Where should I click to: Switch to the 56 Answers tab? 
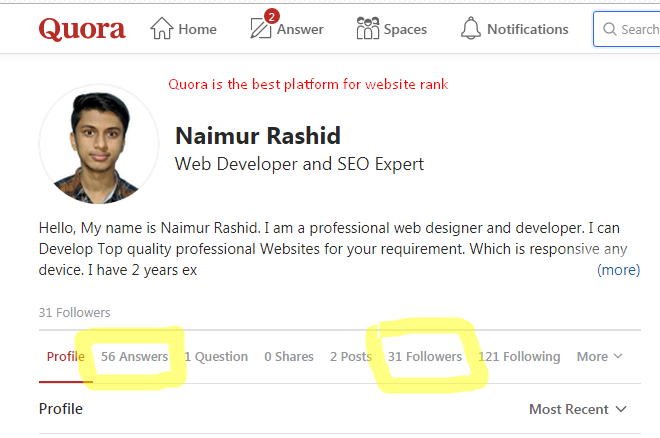(x=134, y=357)
